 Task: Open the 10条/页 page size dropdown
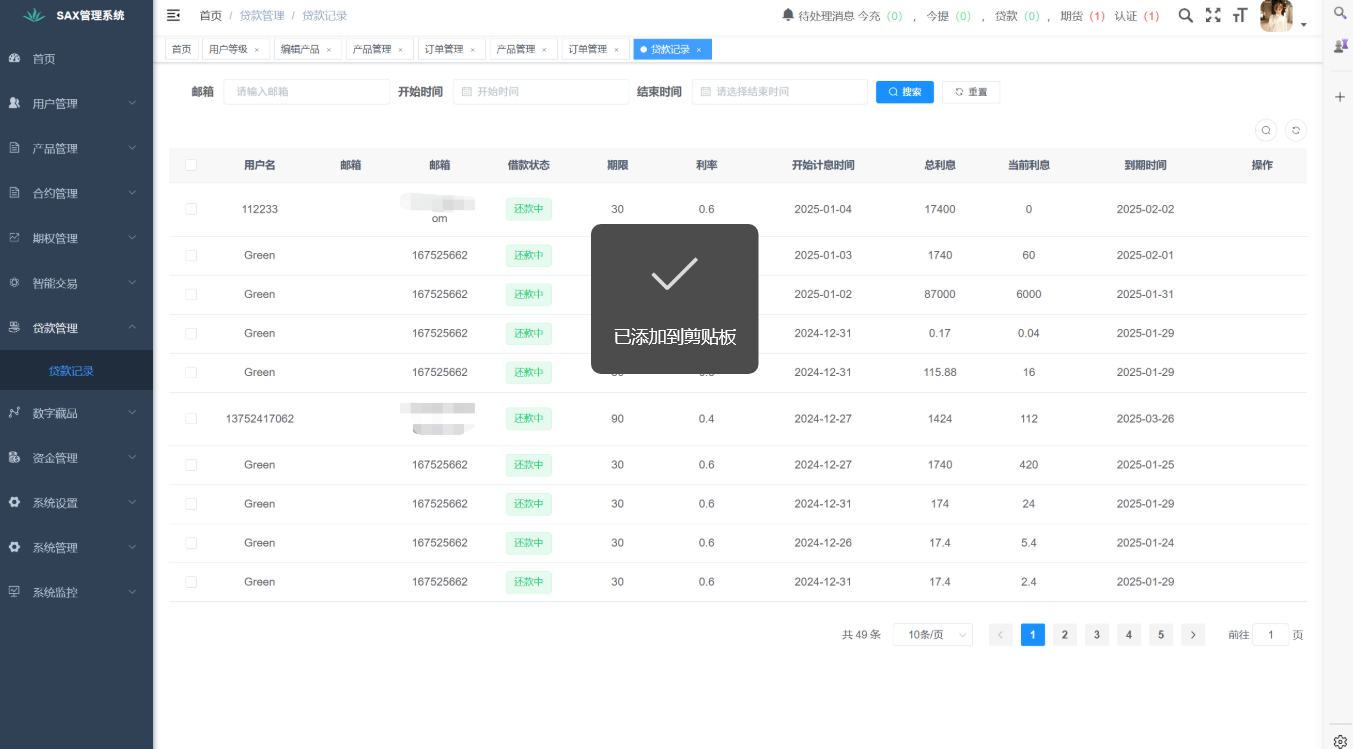click(932, 635)
